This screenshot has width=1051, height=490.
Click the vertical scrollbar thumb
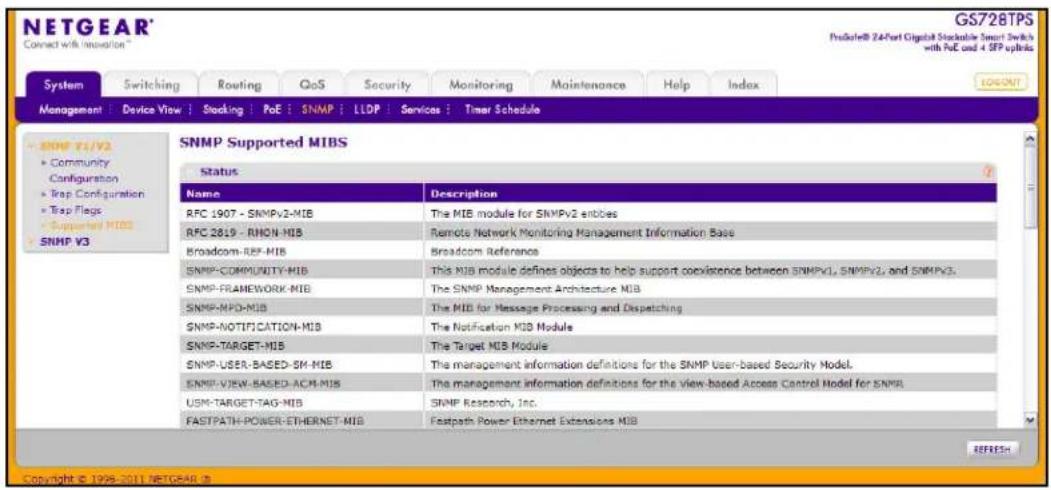click(x=1031, y=188)
